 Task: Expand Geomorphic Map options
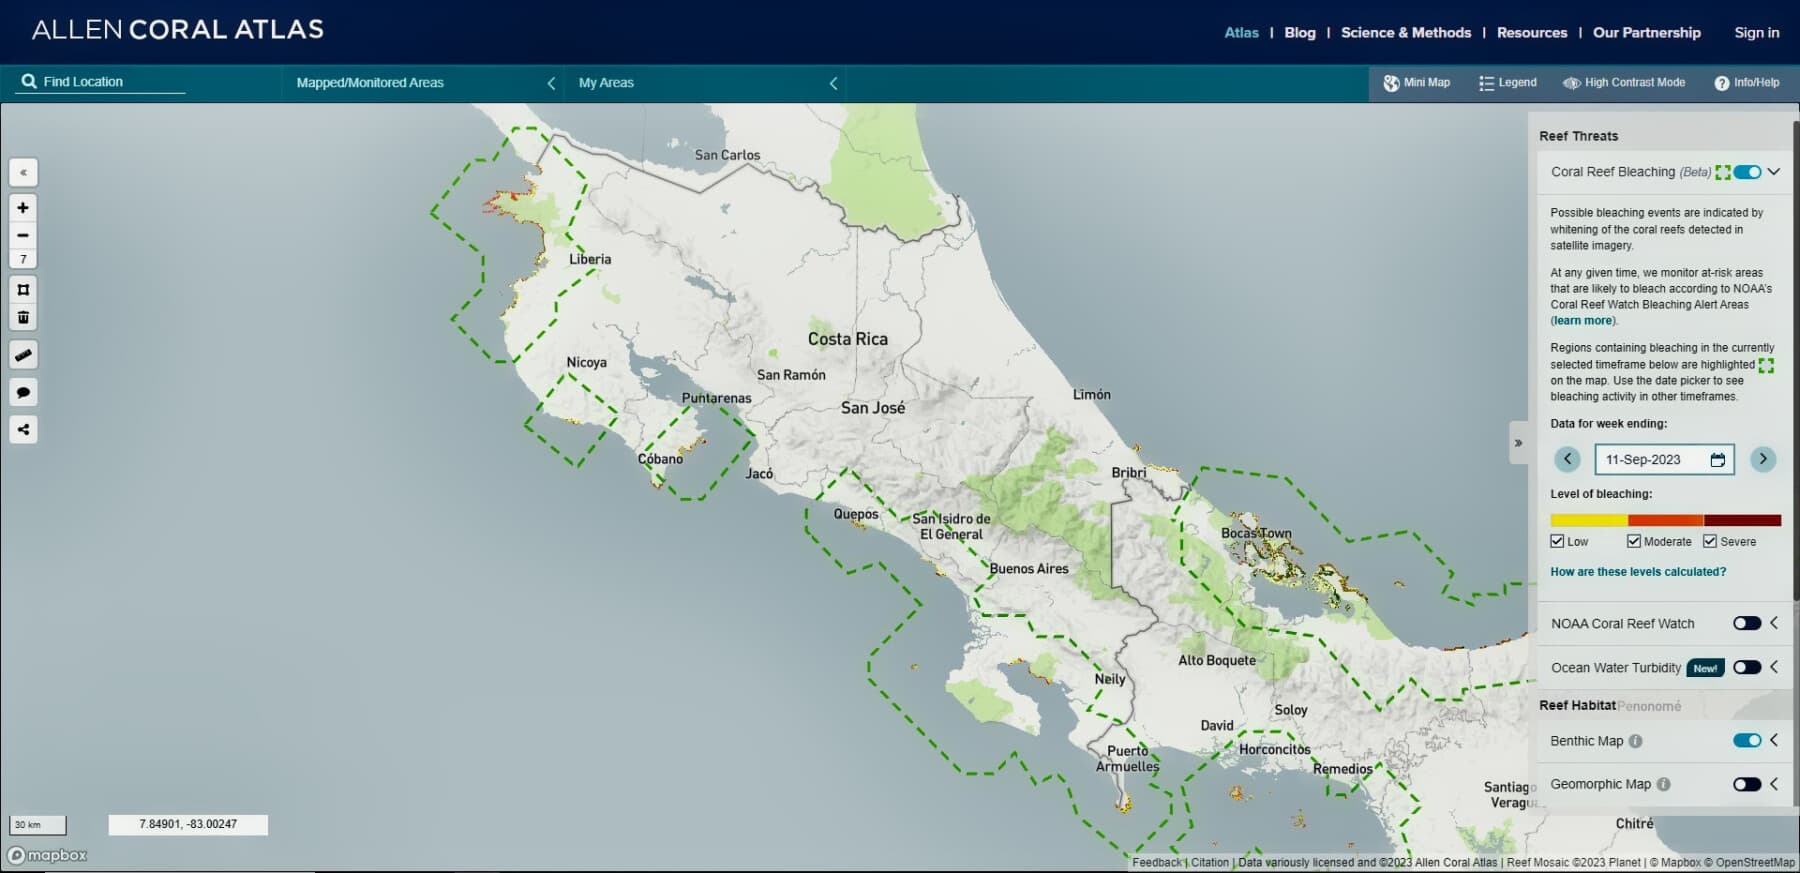click(x=1774, y=784)
